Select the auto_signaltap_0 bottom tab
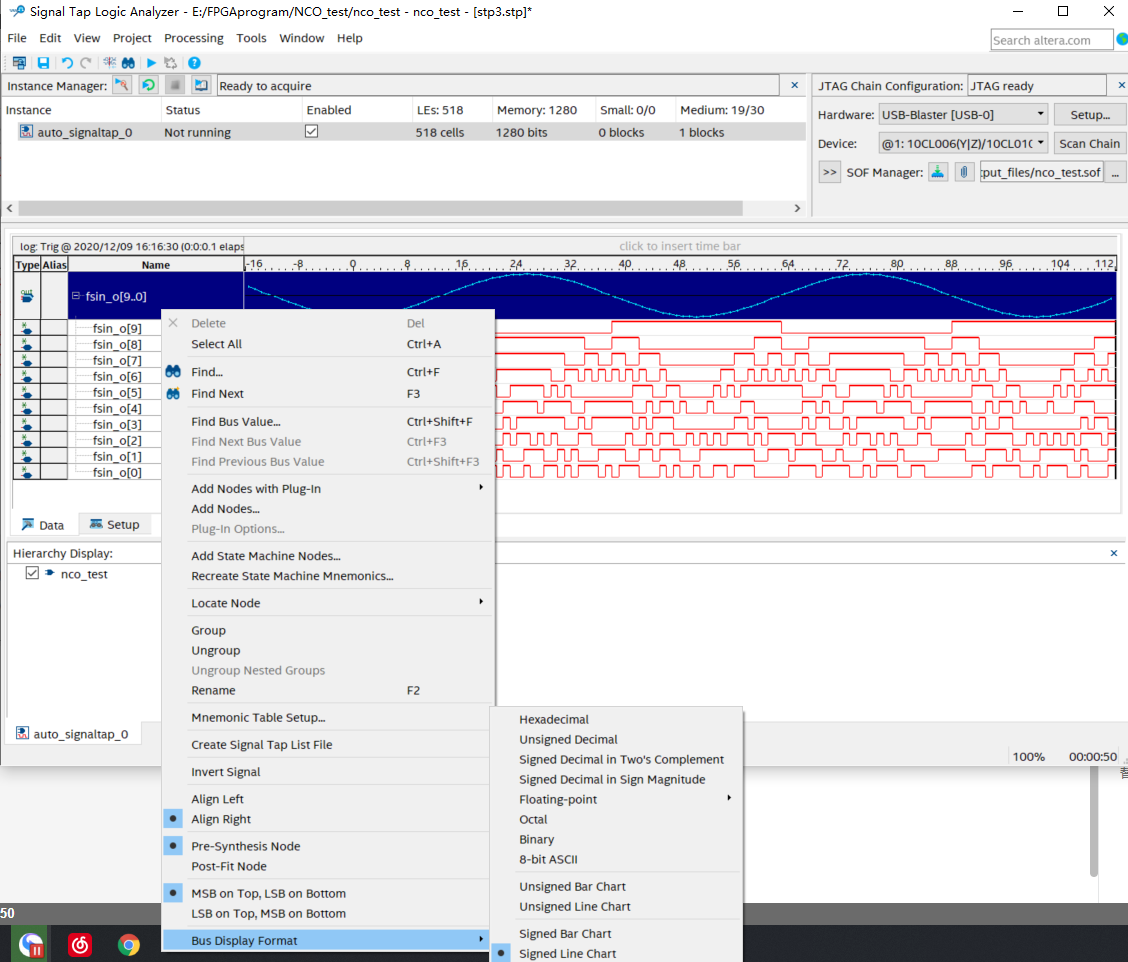This screenshot has width=1128, height=962. (73, 734)
